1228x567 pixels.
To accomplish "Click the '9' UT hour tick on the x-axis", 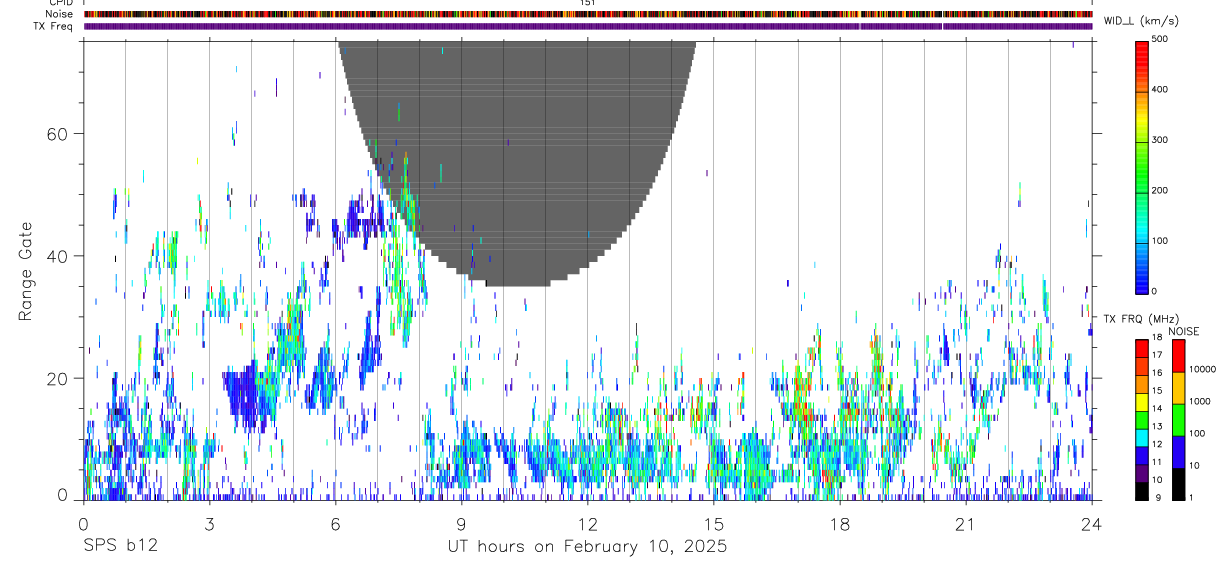I will pos(462,524).
